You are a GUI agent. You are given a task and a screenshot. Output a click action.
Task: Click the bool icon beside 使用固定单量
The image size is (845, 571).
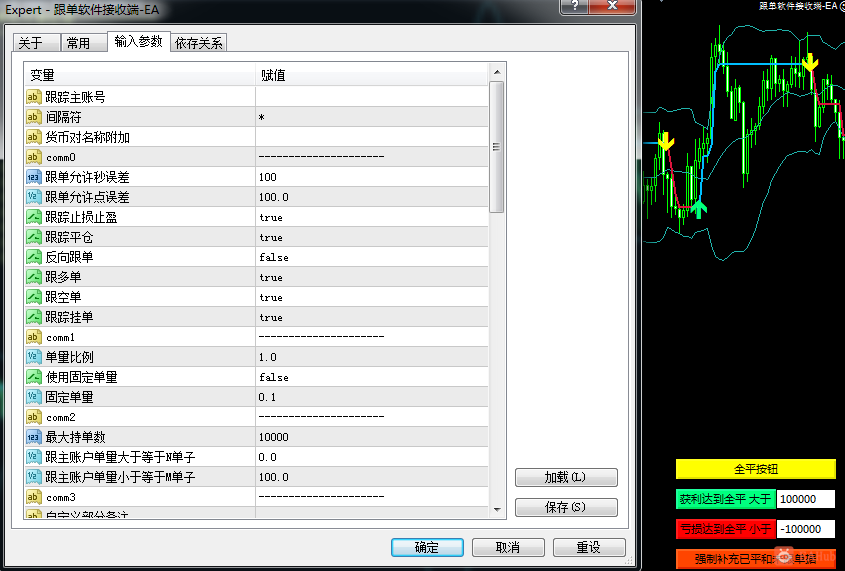[34, 377]
